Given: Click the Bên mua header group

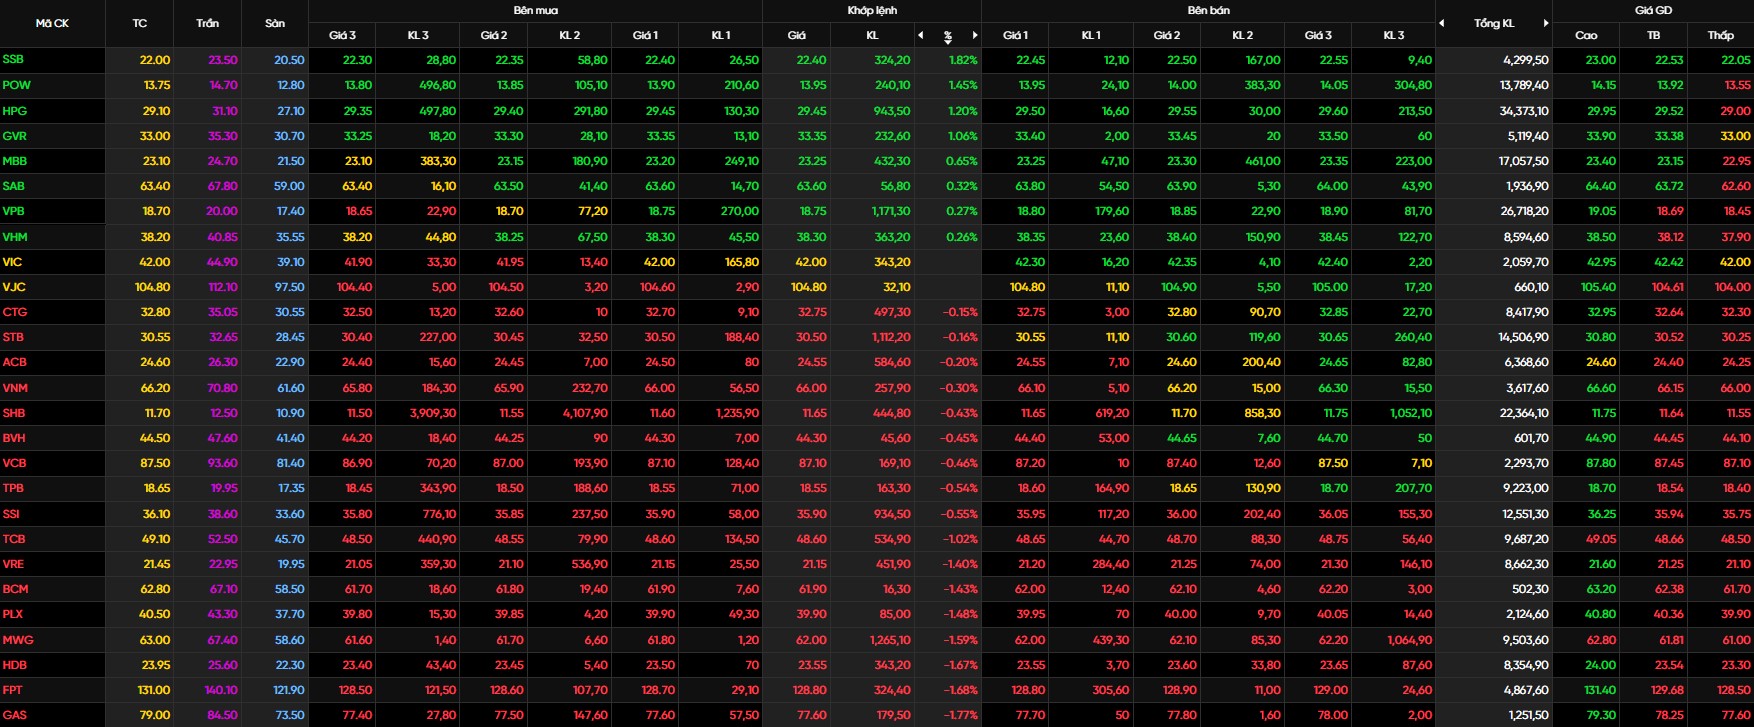Looking at the screenshot, I should click(x=535, y=10).
